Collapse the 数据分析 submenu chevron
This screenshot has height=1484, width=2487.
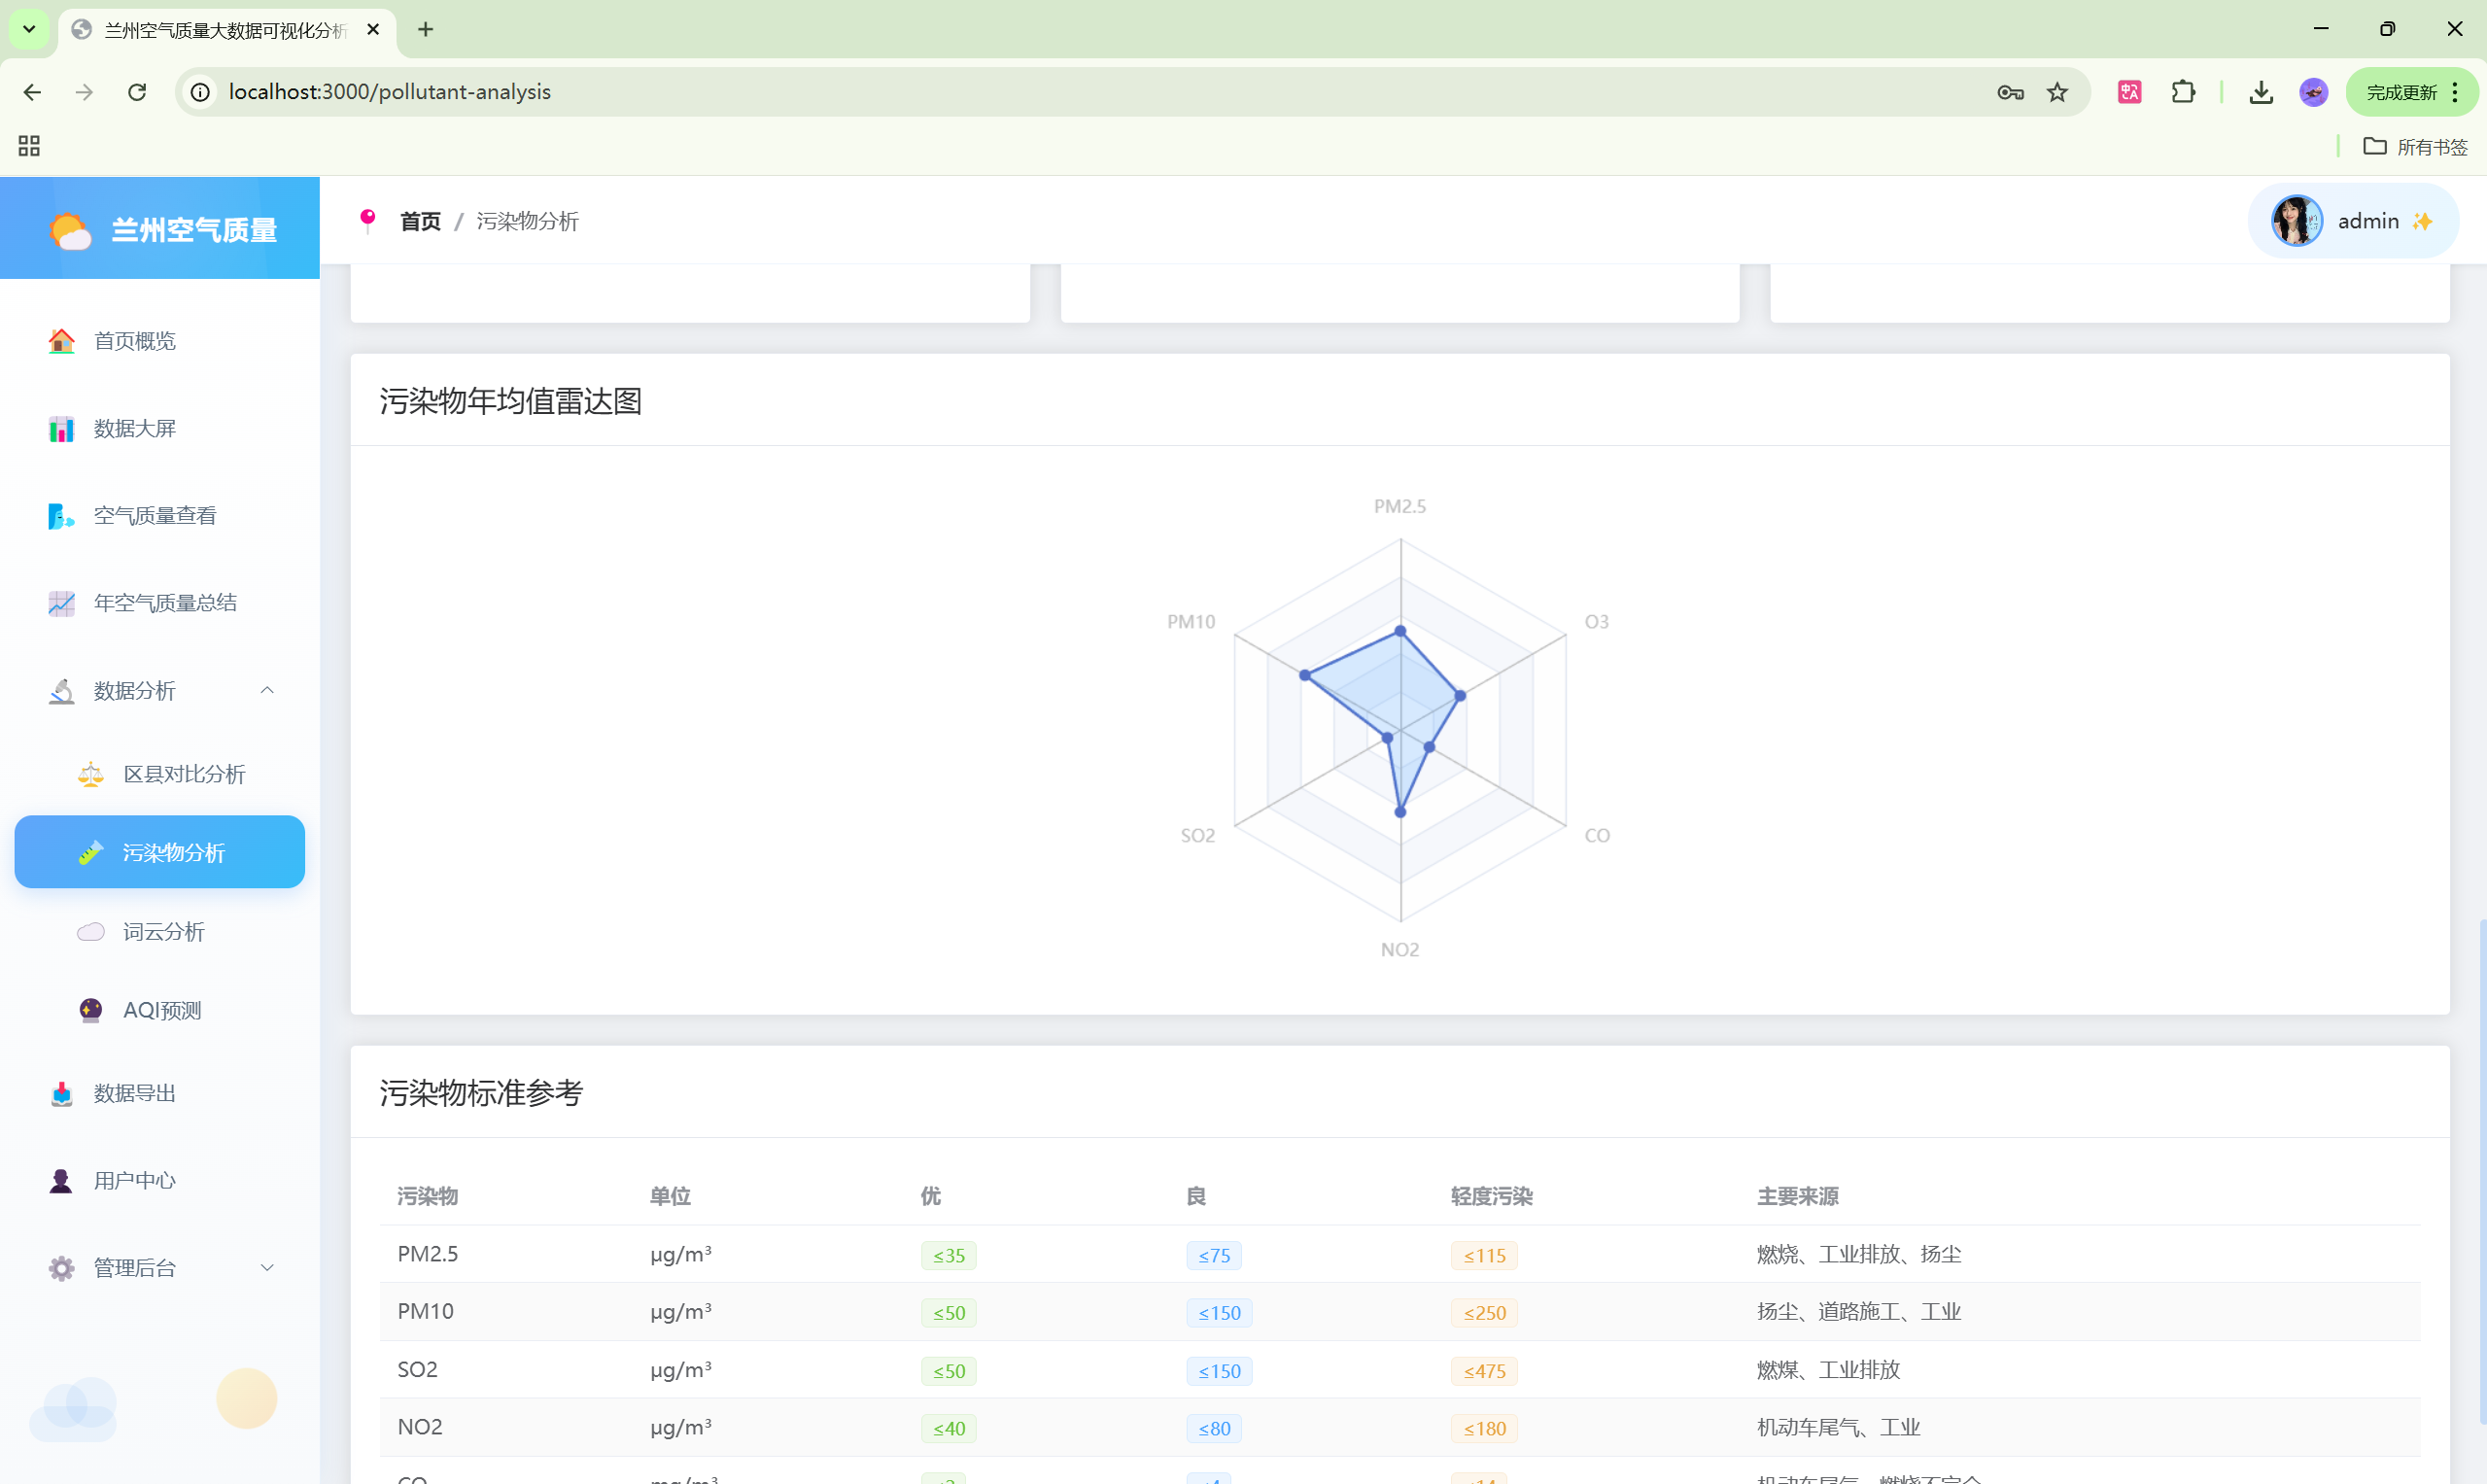(x=267, y=691)
